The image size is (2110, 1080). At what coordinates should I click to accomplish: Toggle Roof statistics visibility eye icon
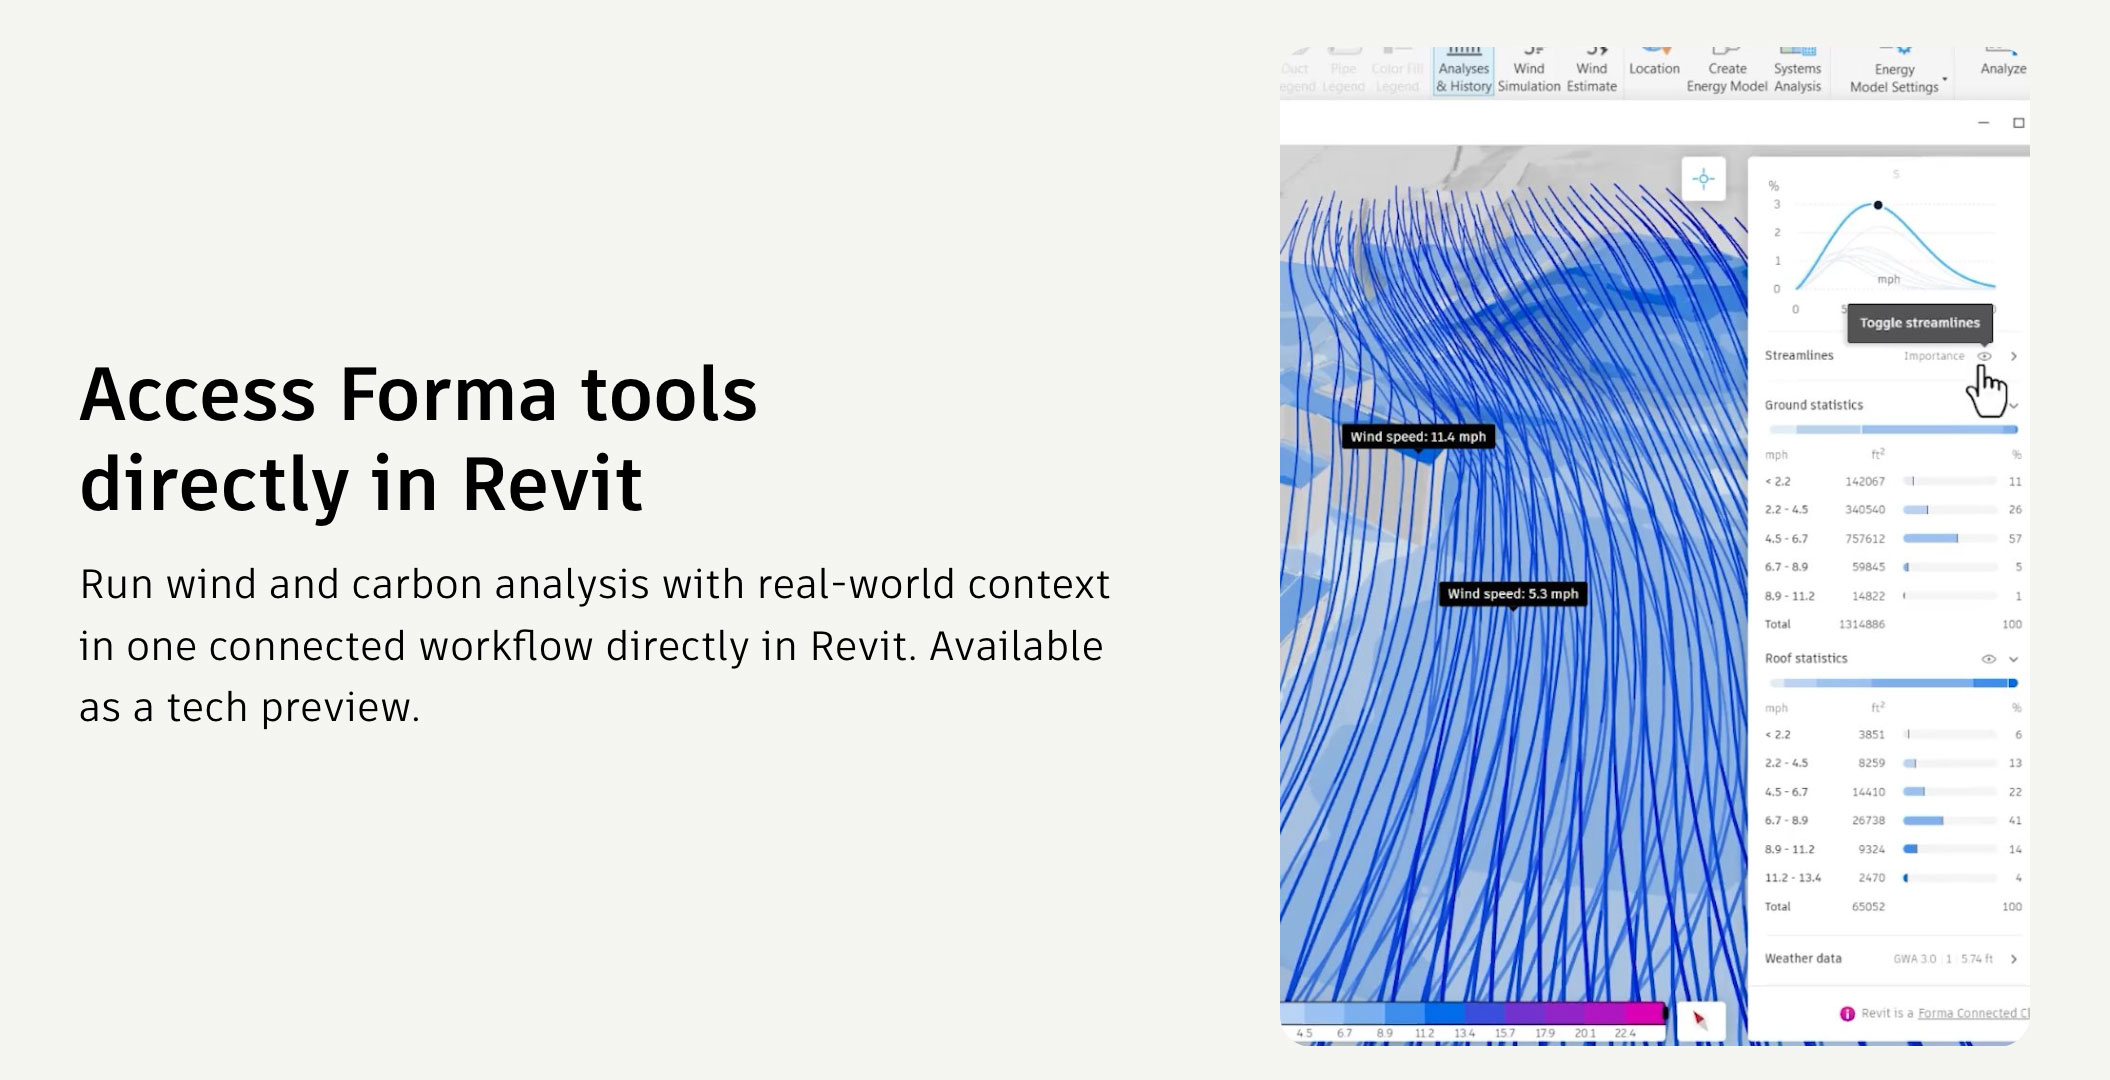[1988, 659]
